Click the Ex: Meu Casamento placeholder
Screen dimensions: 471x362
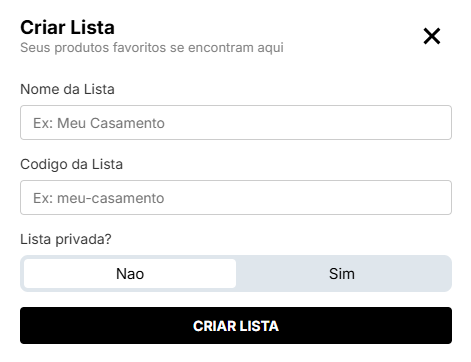pyautogui.click(x=99, y=123)
